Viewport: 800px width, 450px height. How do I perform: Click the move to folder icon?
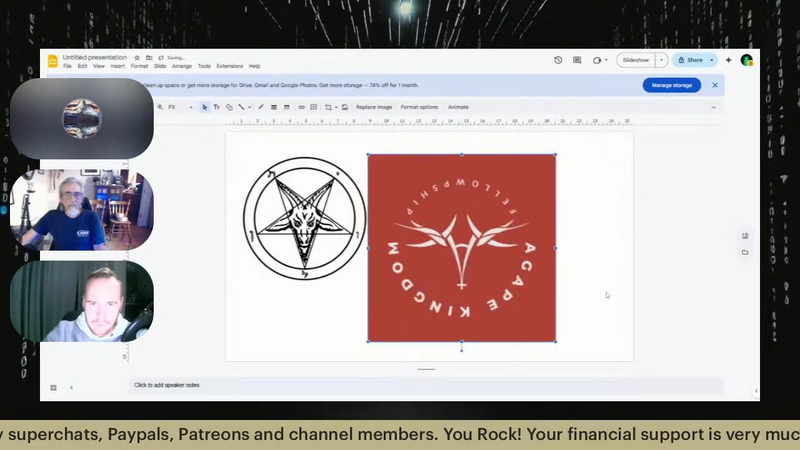(x=149, y=58)
